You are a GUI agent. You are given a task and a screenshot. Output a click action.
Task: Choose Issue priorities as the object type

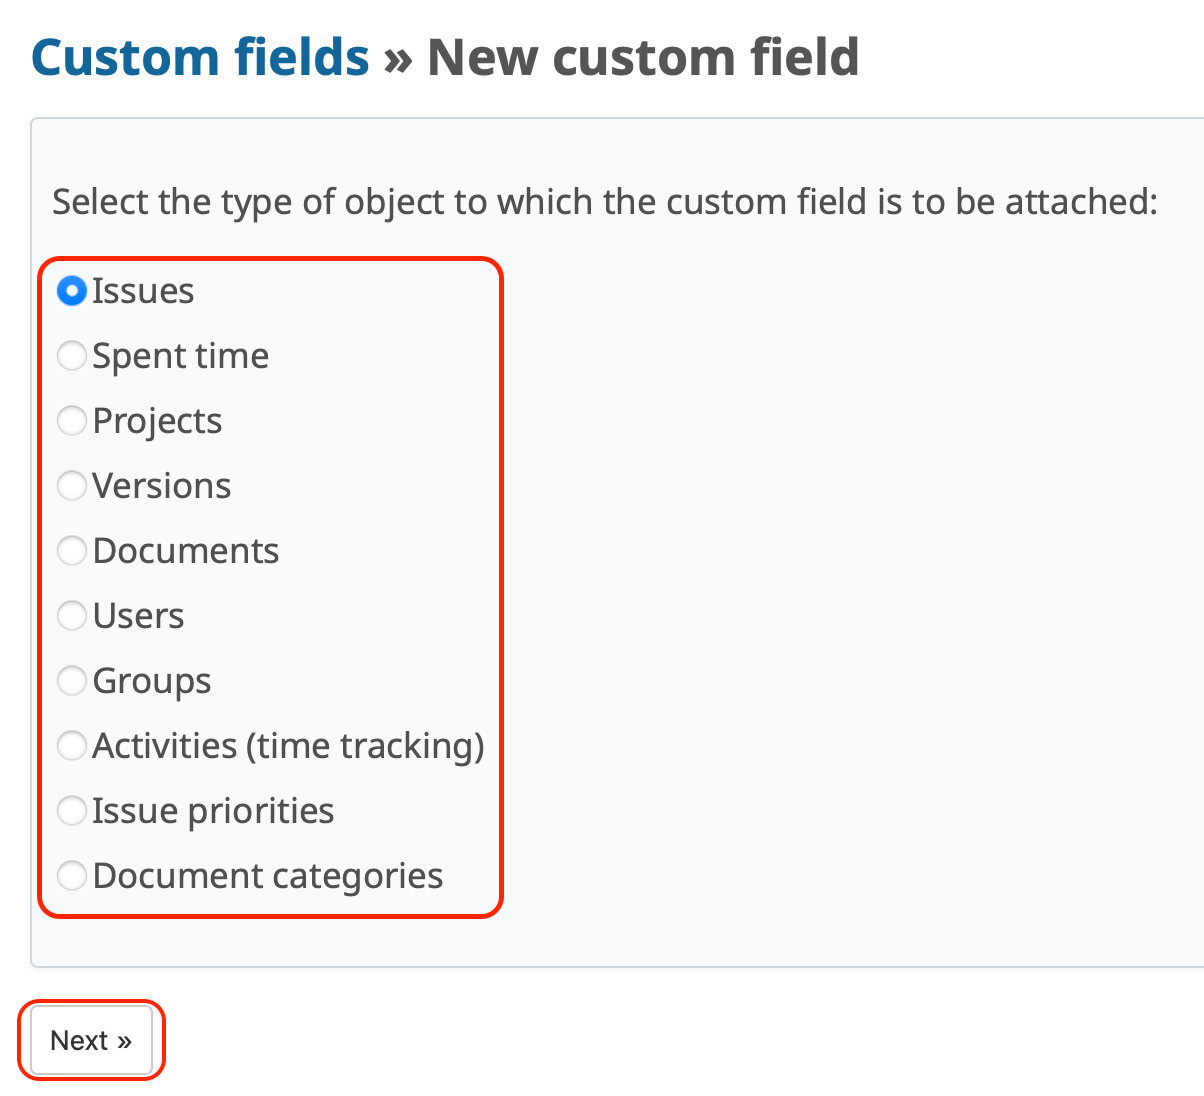[x=71, y=810]
